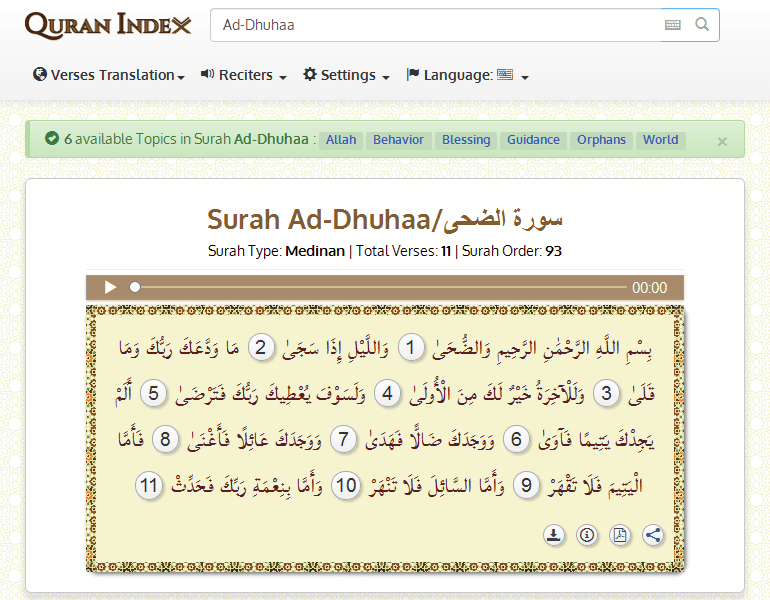The height and width of the screenshot is (600, 770).
Task: Dismiss the available topics banner
Action: point(722,141)
